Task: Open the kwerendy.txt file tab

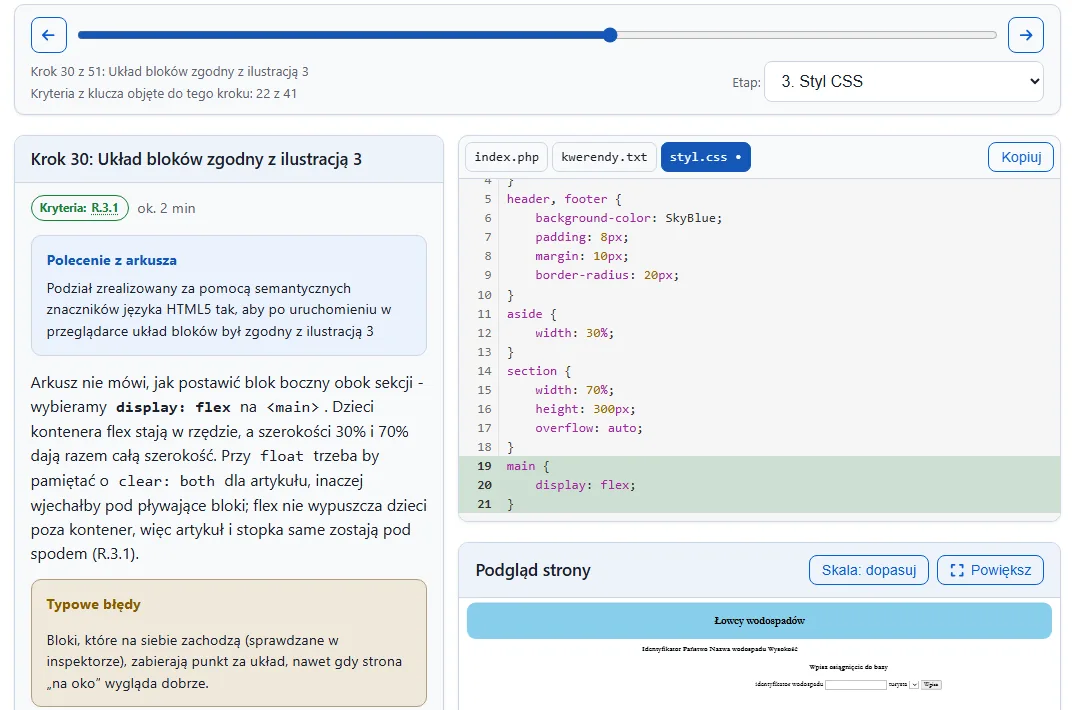Action: pos(604,157)
